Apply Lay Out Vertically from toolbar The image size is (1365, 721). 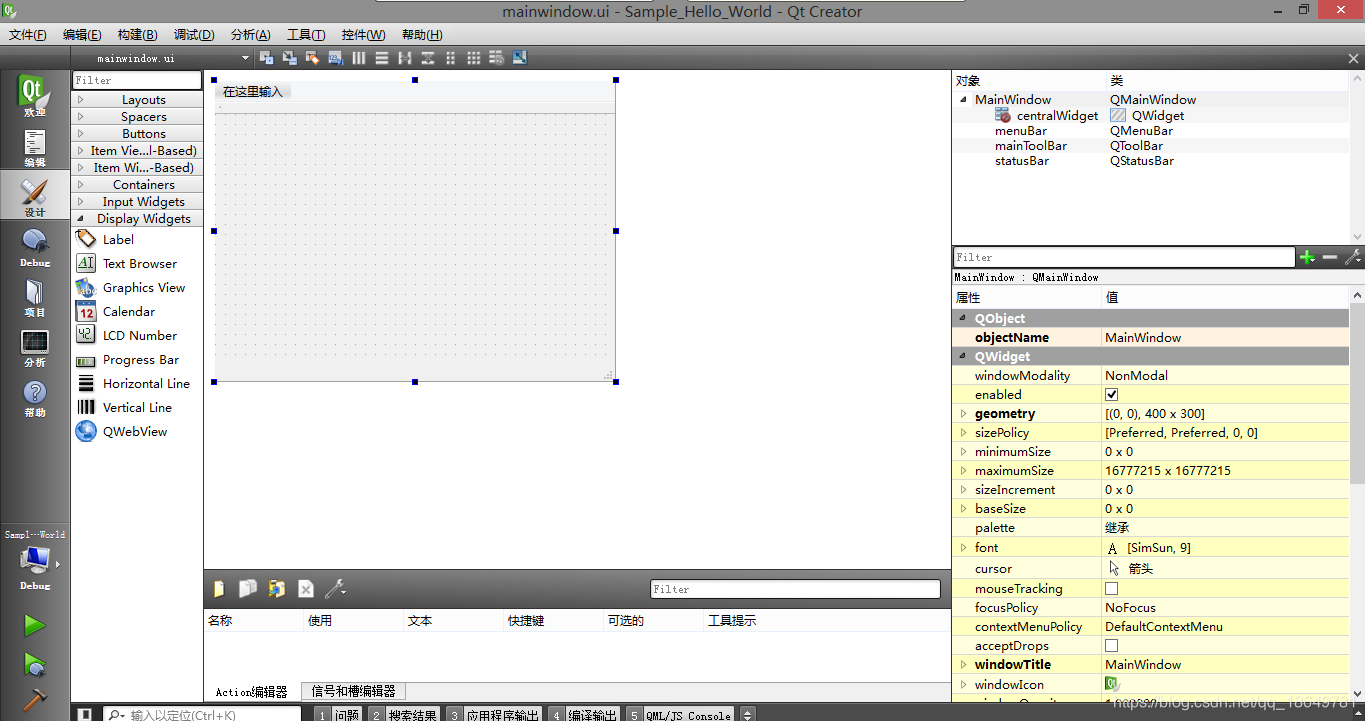[x=382, y=58]
